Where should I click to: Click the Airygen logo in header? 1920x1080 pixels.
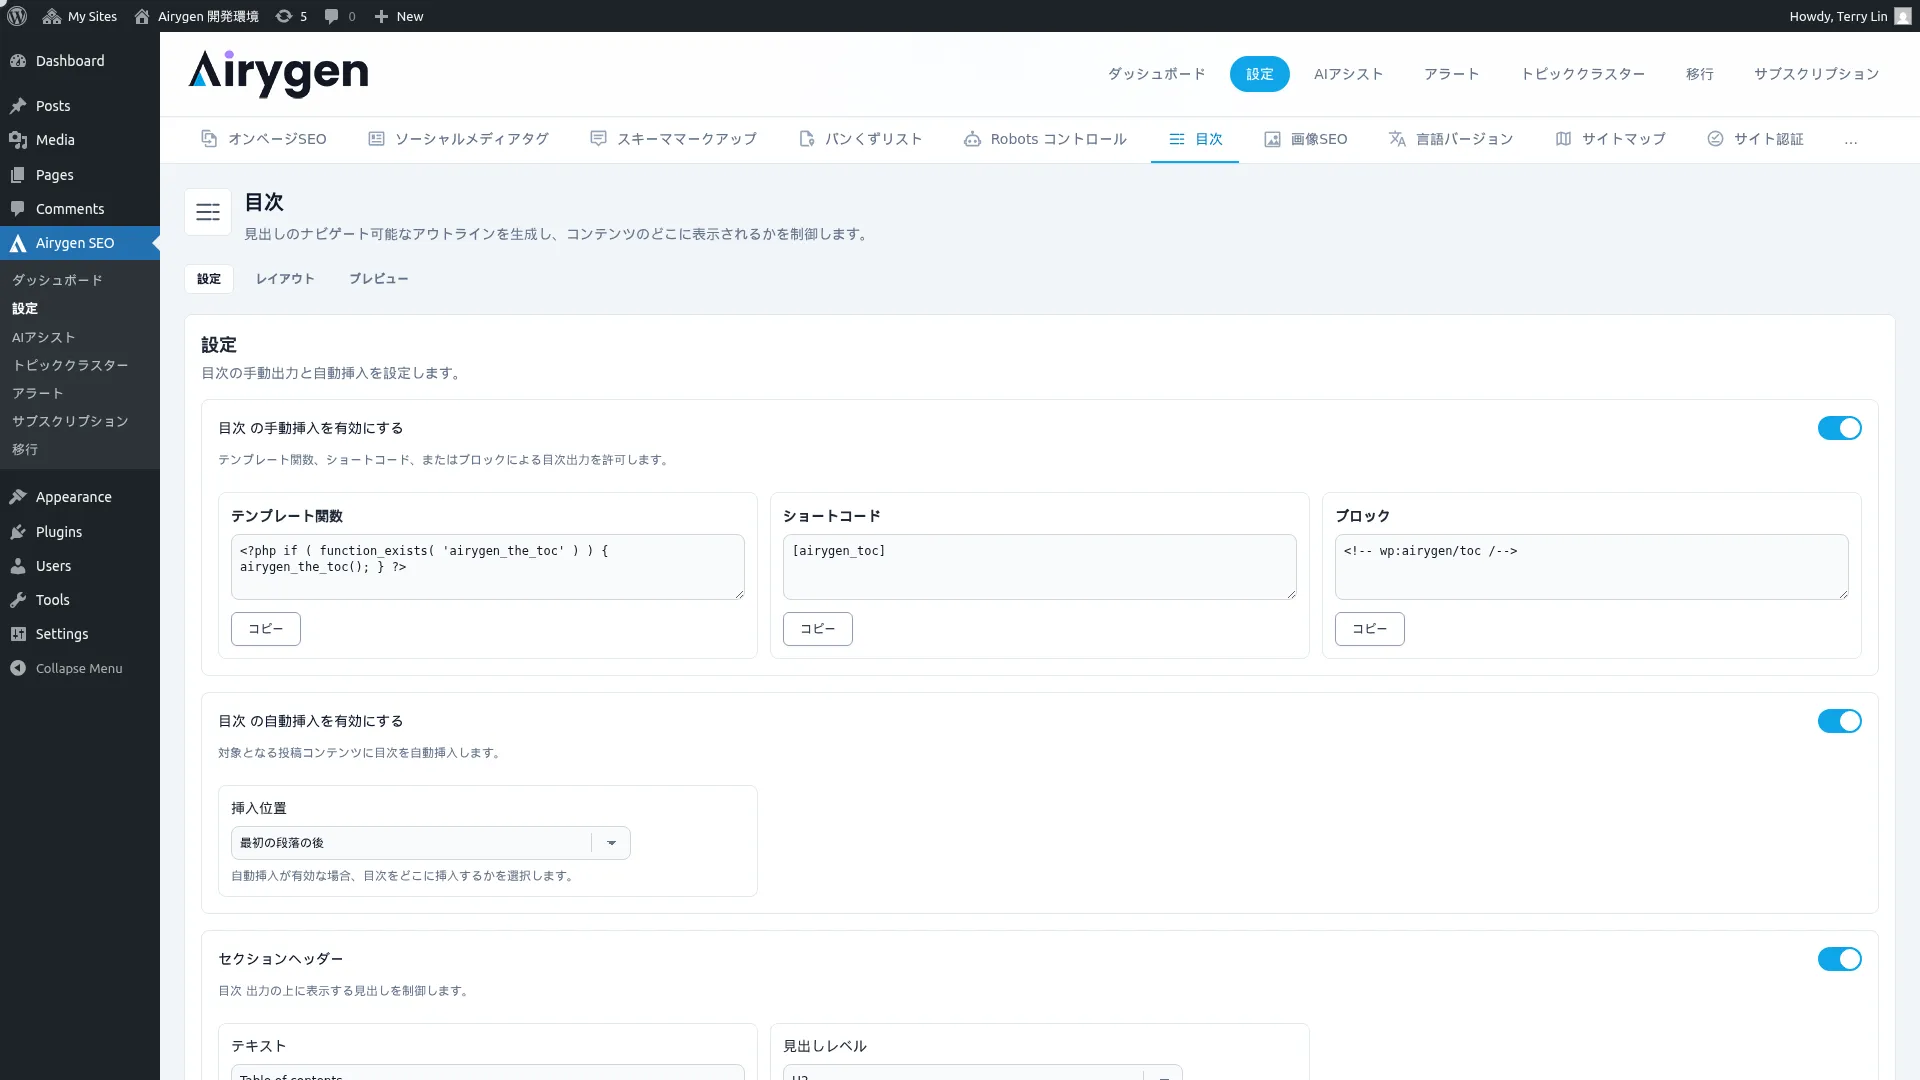[x=278, y=74]
